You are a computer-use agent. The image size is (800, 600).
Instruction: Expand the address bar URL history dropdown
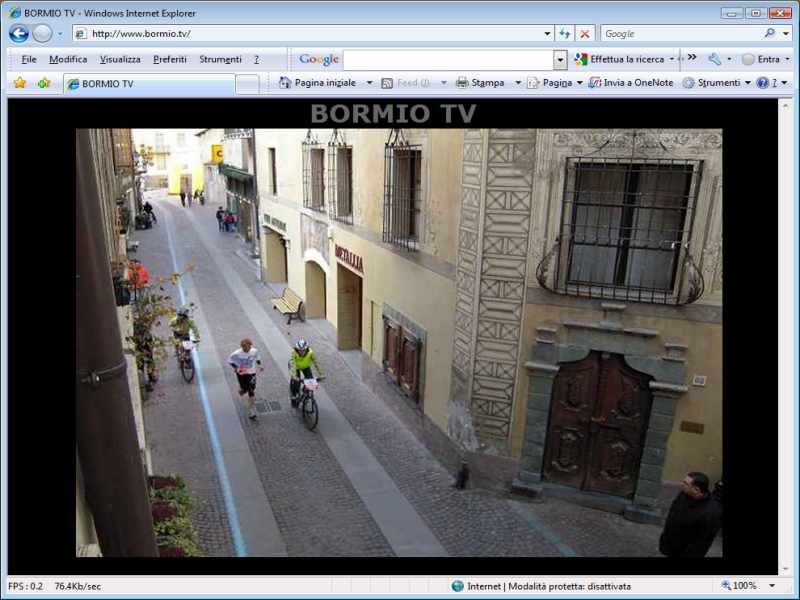click(547, 34)
